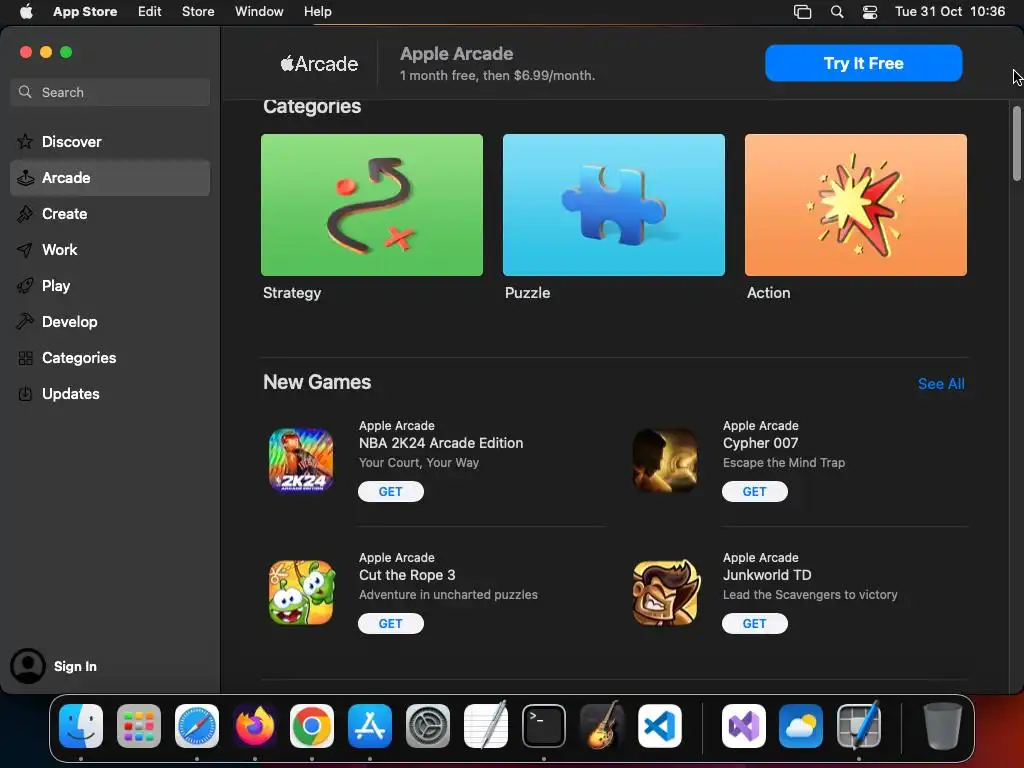Open the Action category tile

[856, 205]
